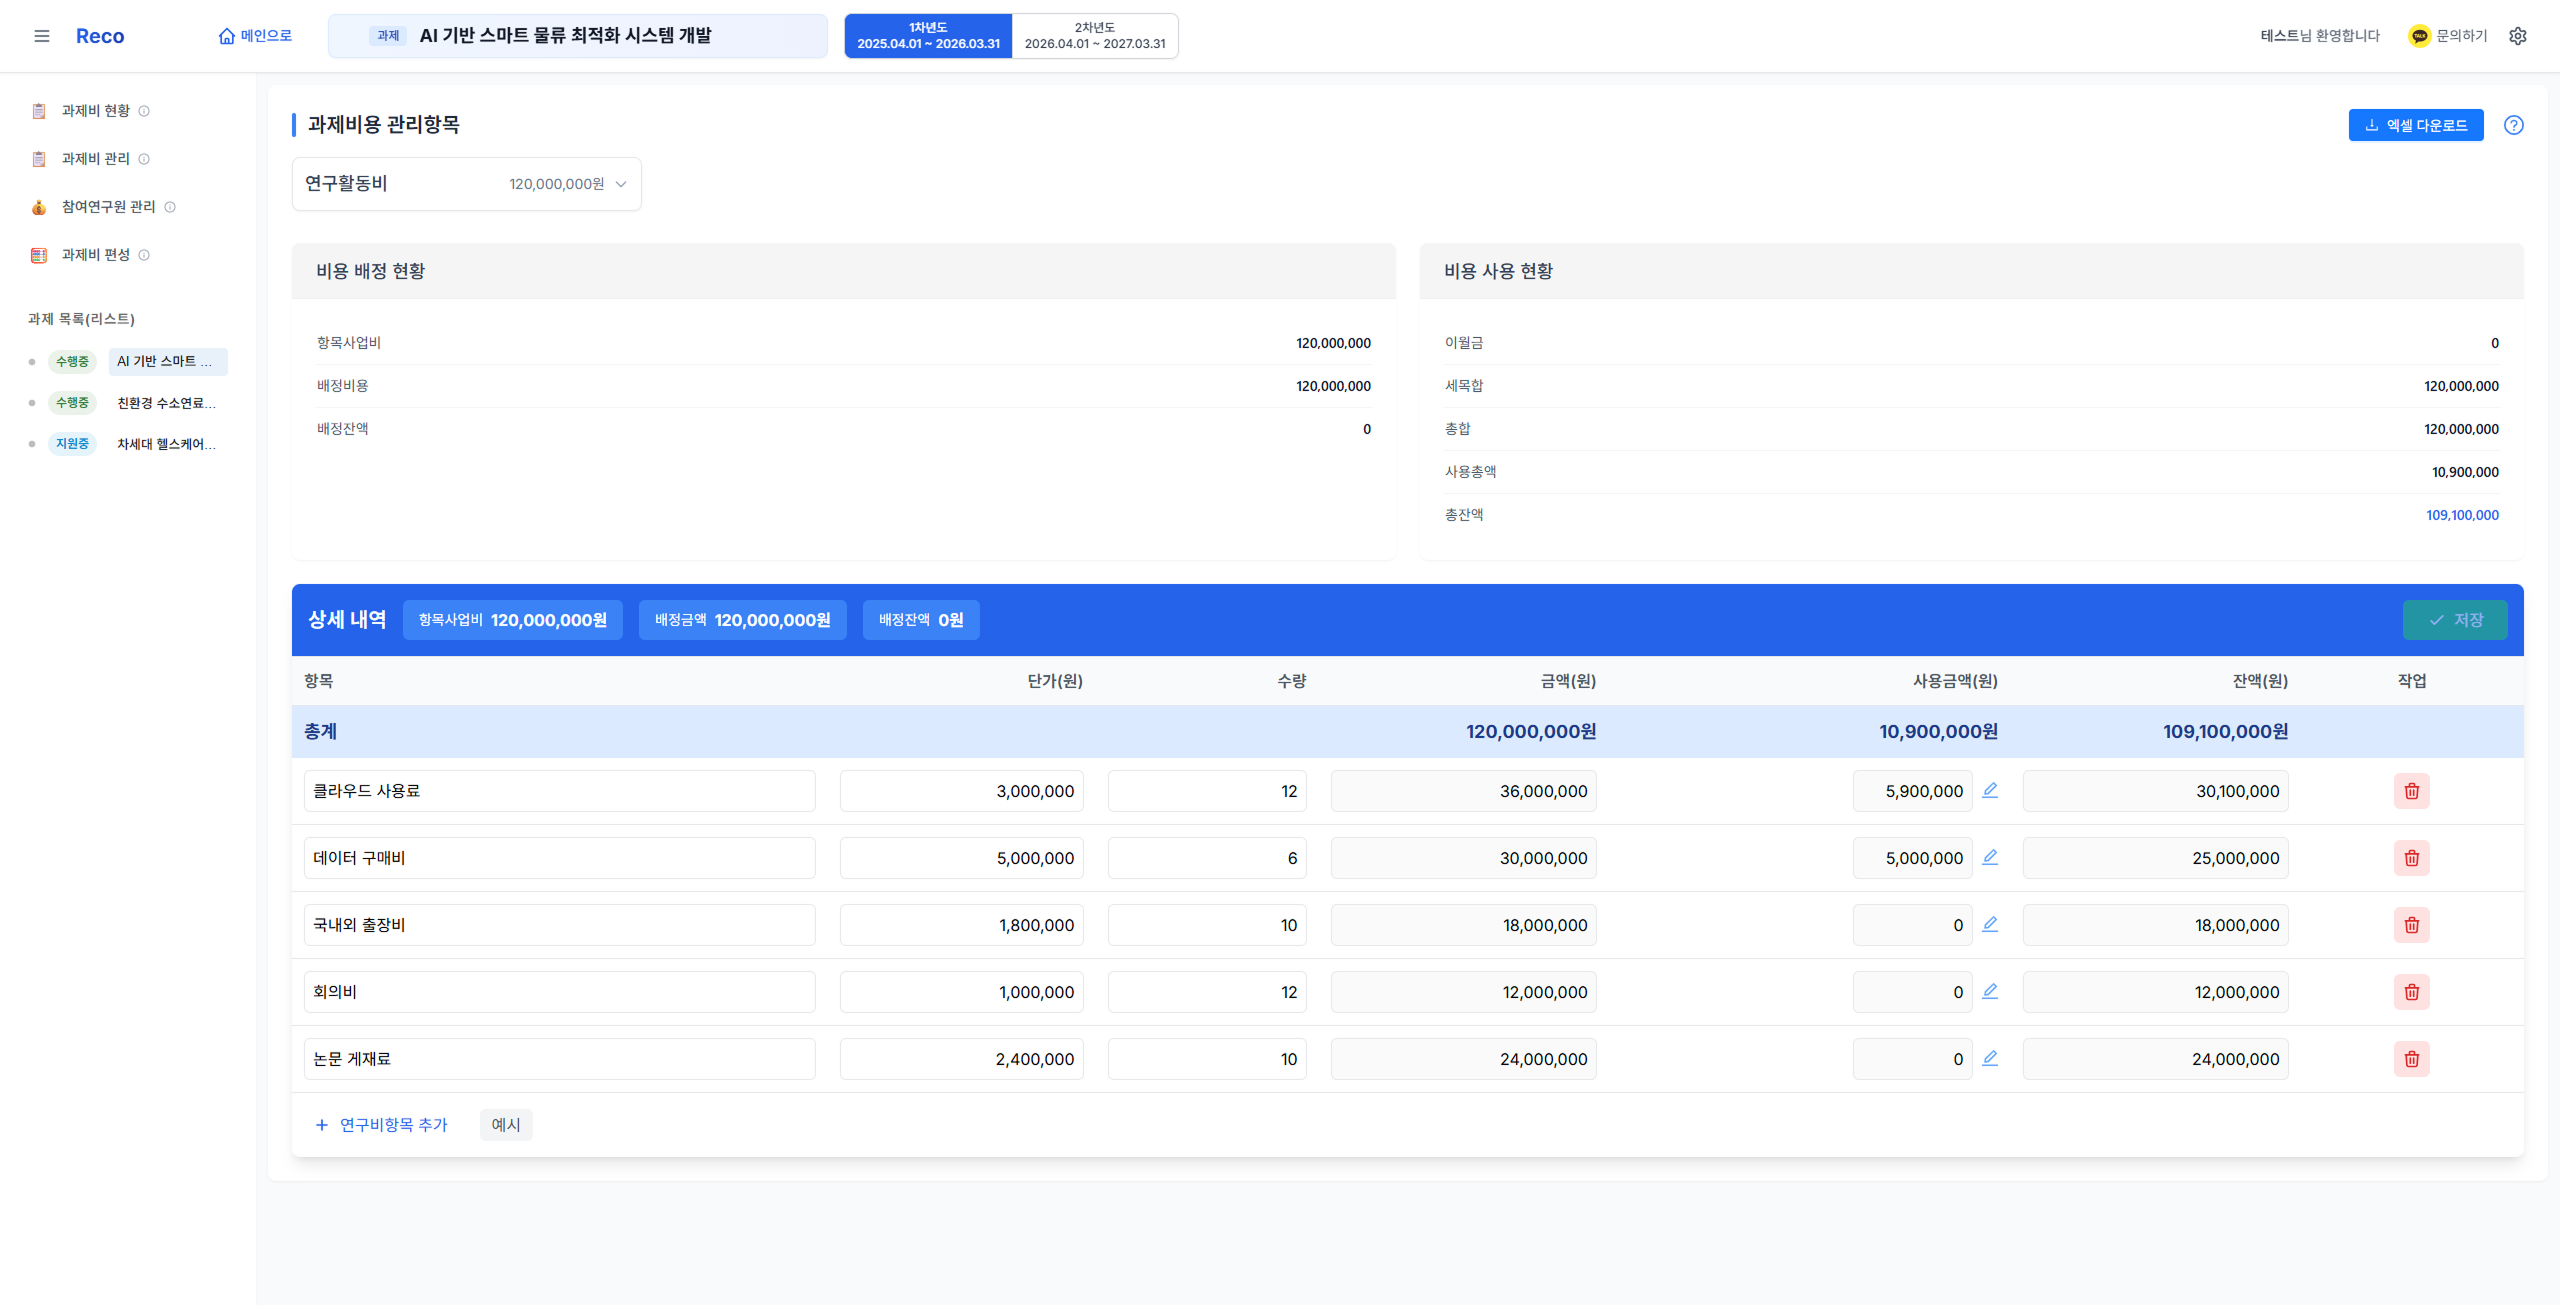
Task: Open 과제비 관리 in sidebar
Action: [95, 159]
